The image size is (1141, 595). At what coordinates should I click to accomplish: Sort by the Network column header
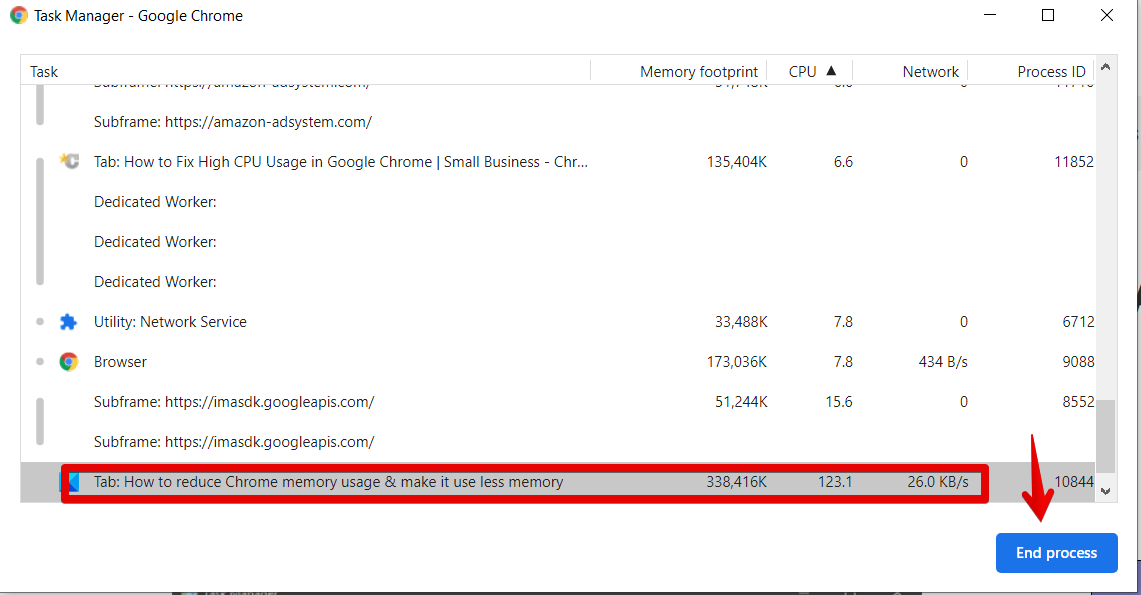pyautogui.click(x=910, y=71)
